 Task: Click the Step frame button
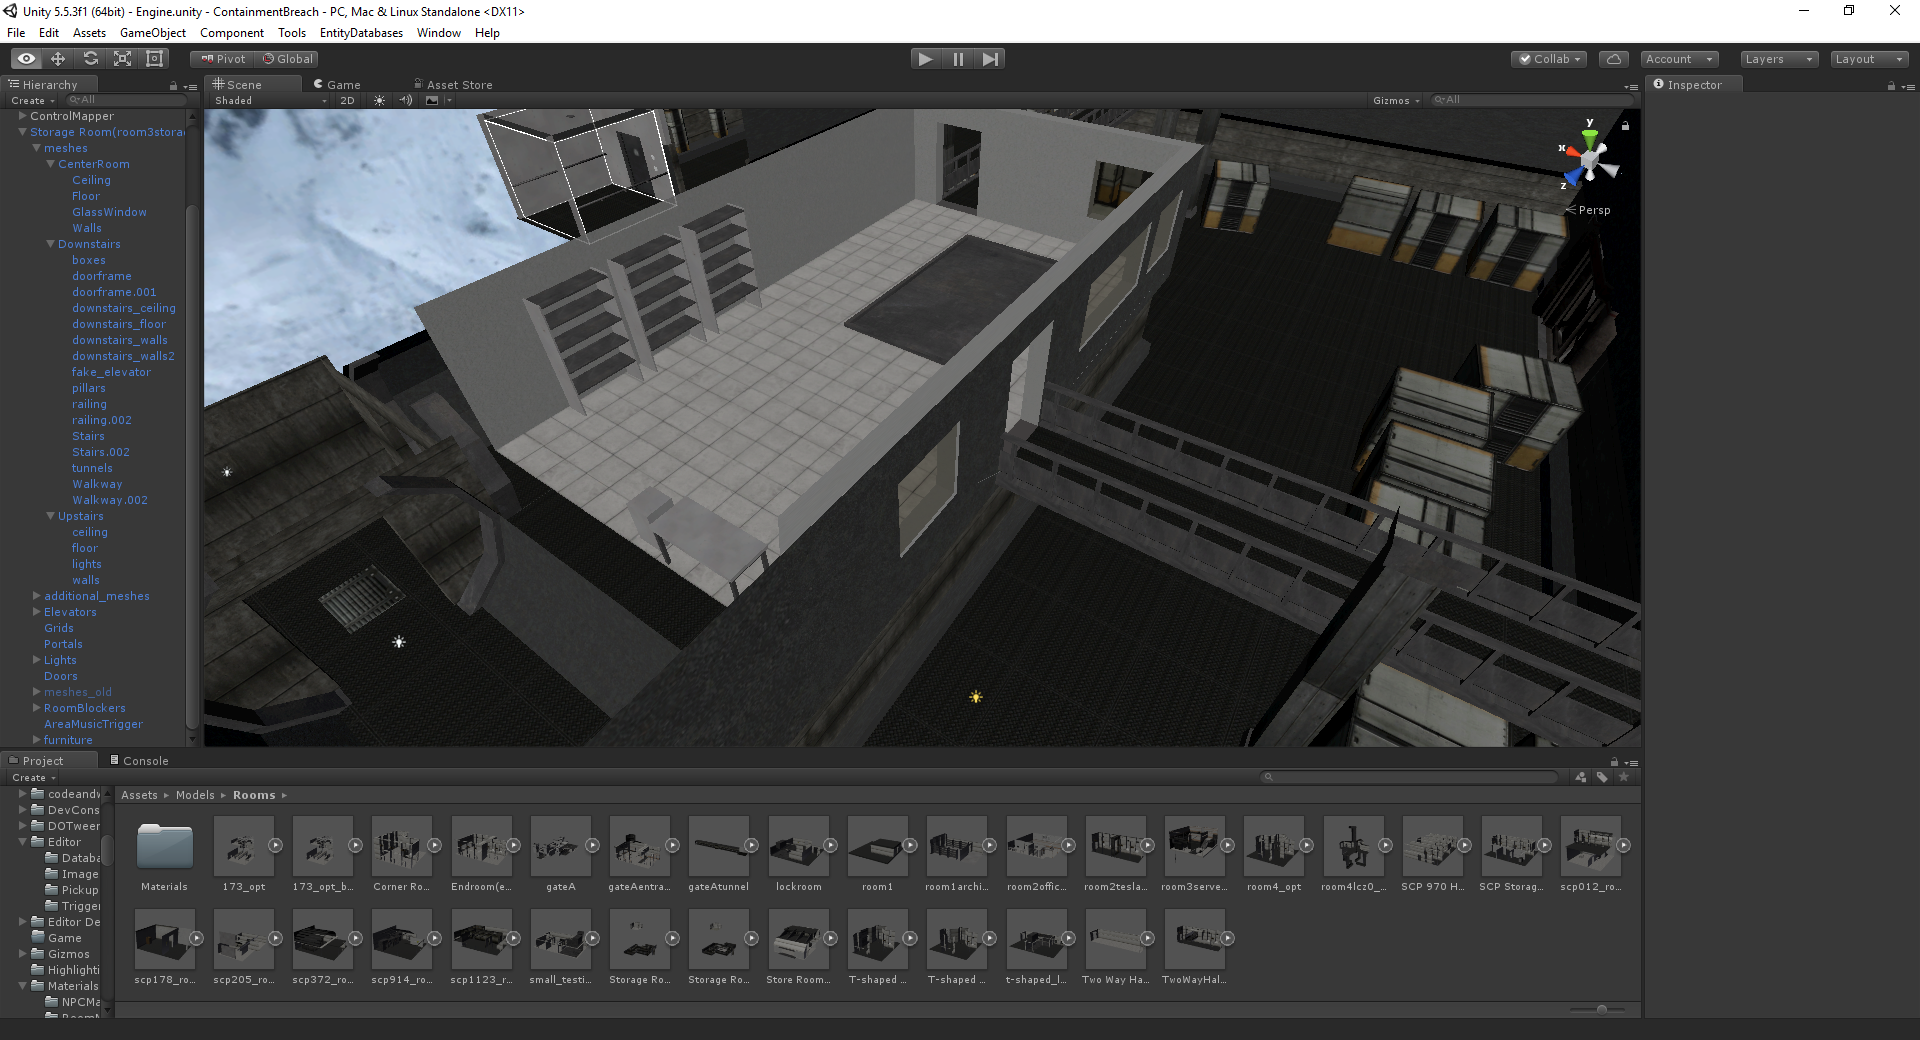tap(990, 59)
